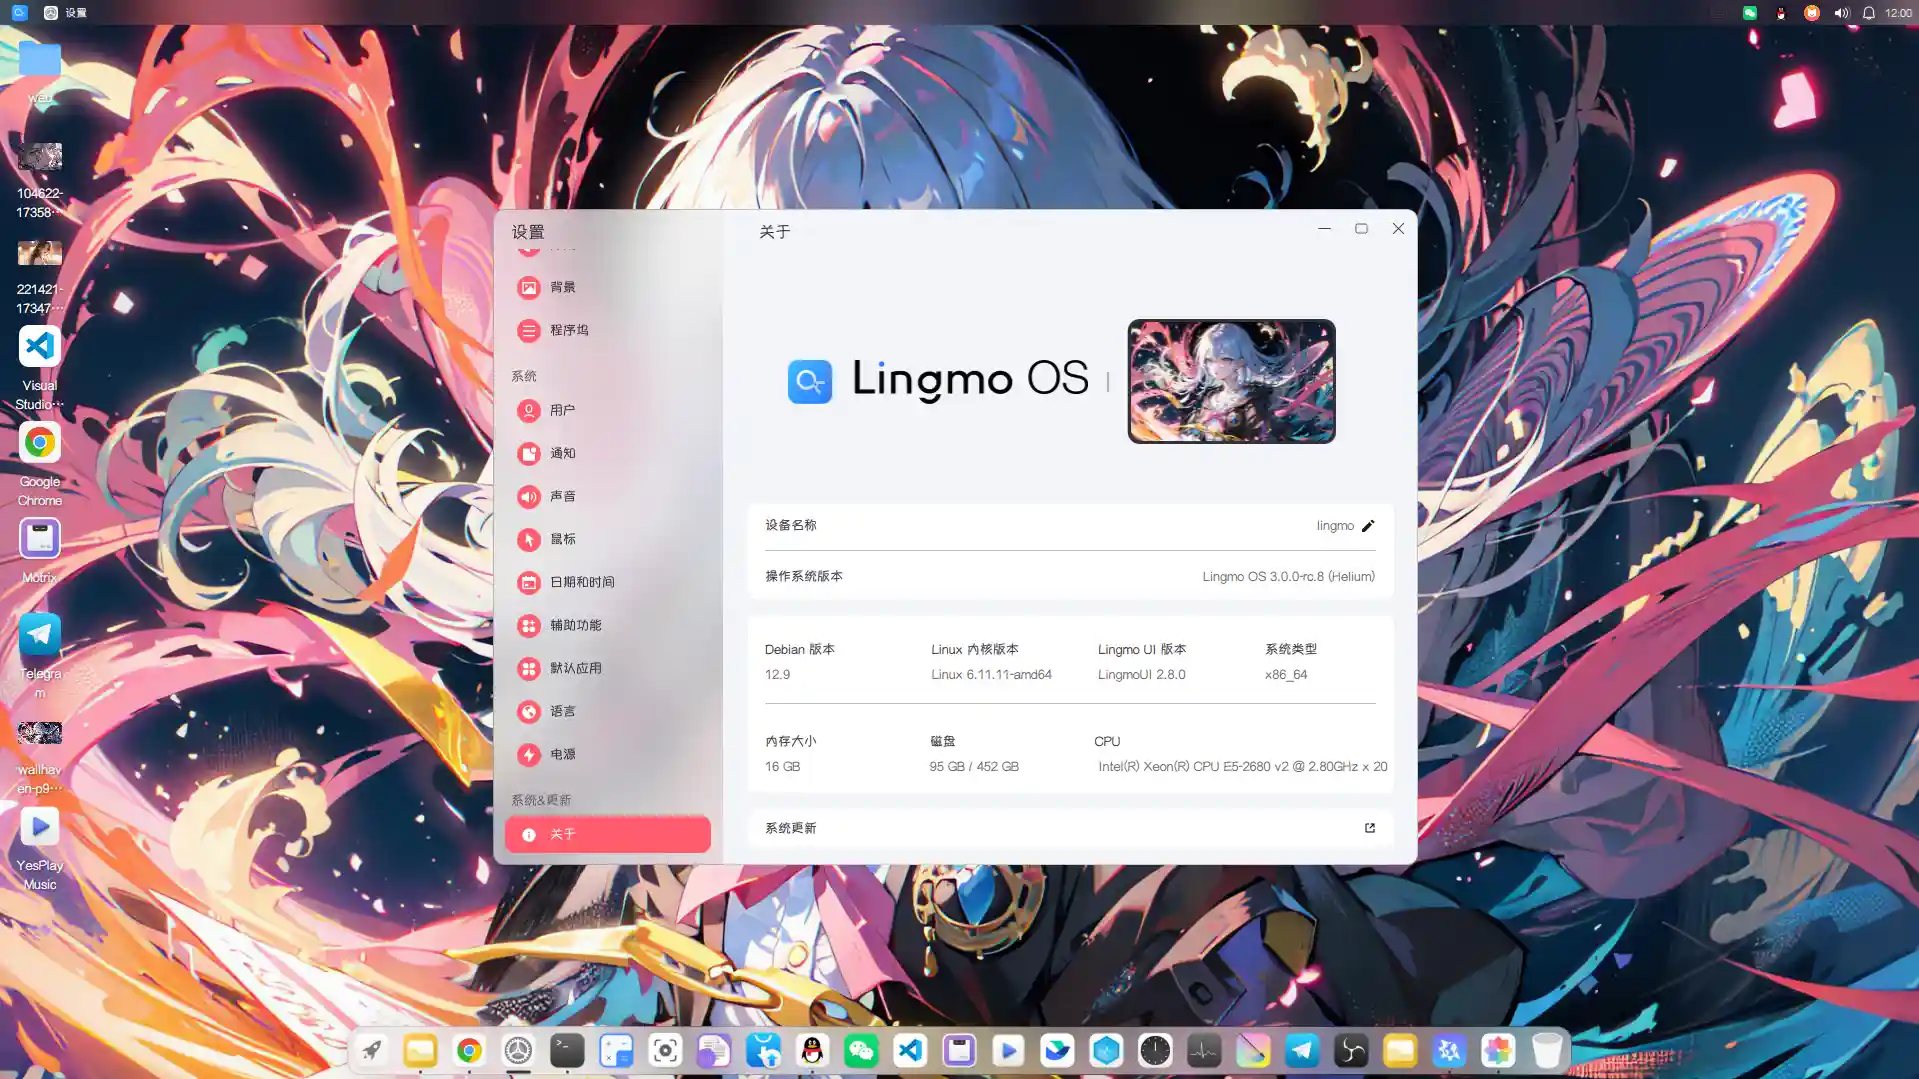This screenshot has width=1919, height=1079.
Task: Open 通知 (Notifications) settings in the sidebar
Action: point(563,453)
